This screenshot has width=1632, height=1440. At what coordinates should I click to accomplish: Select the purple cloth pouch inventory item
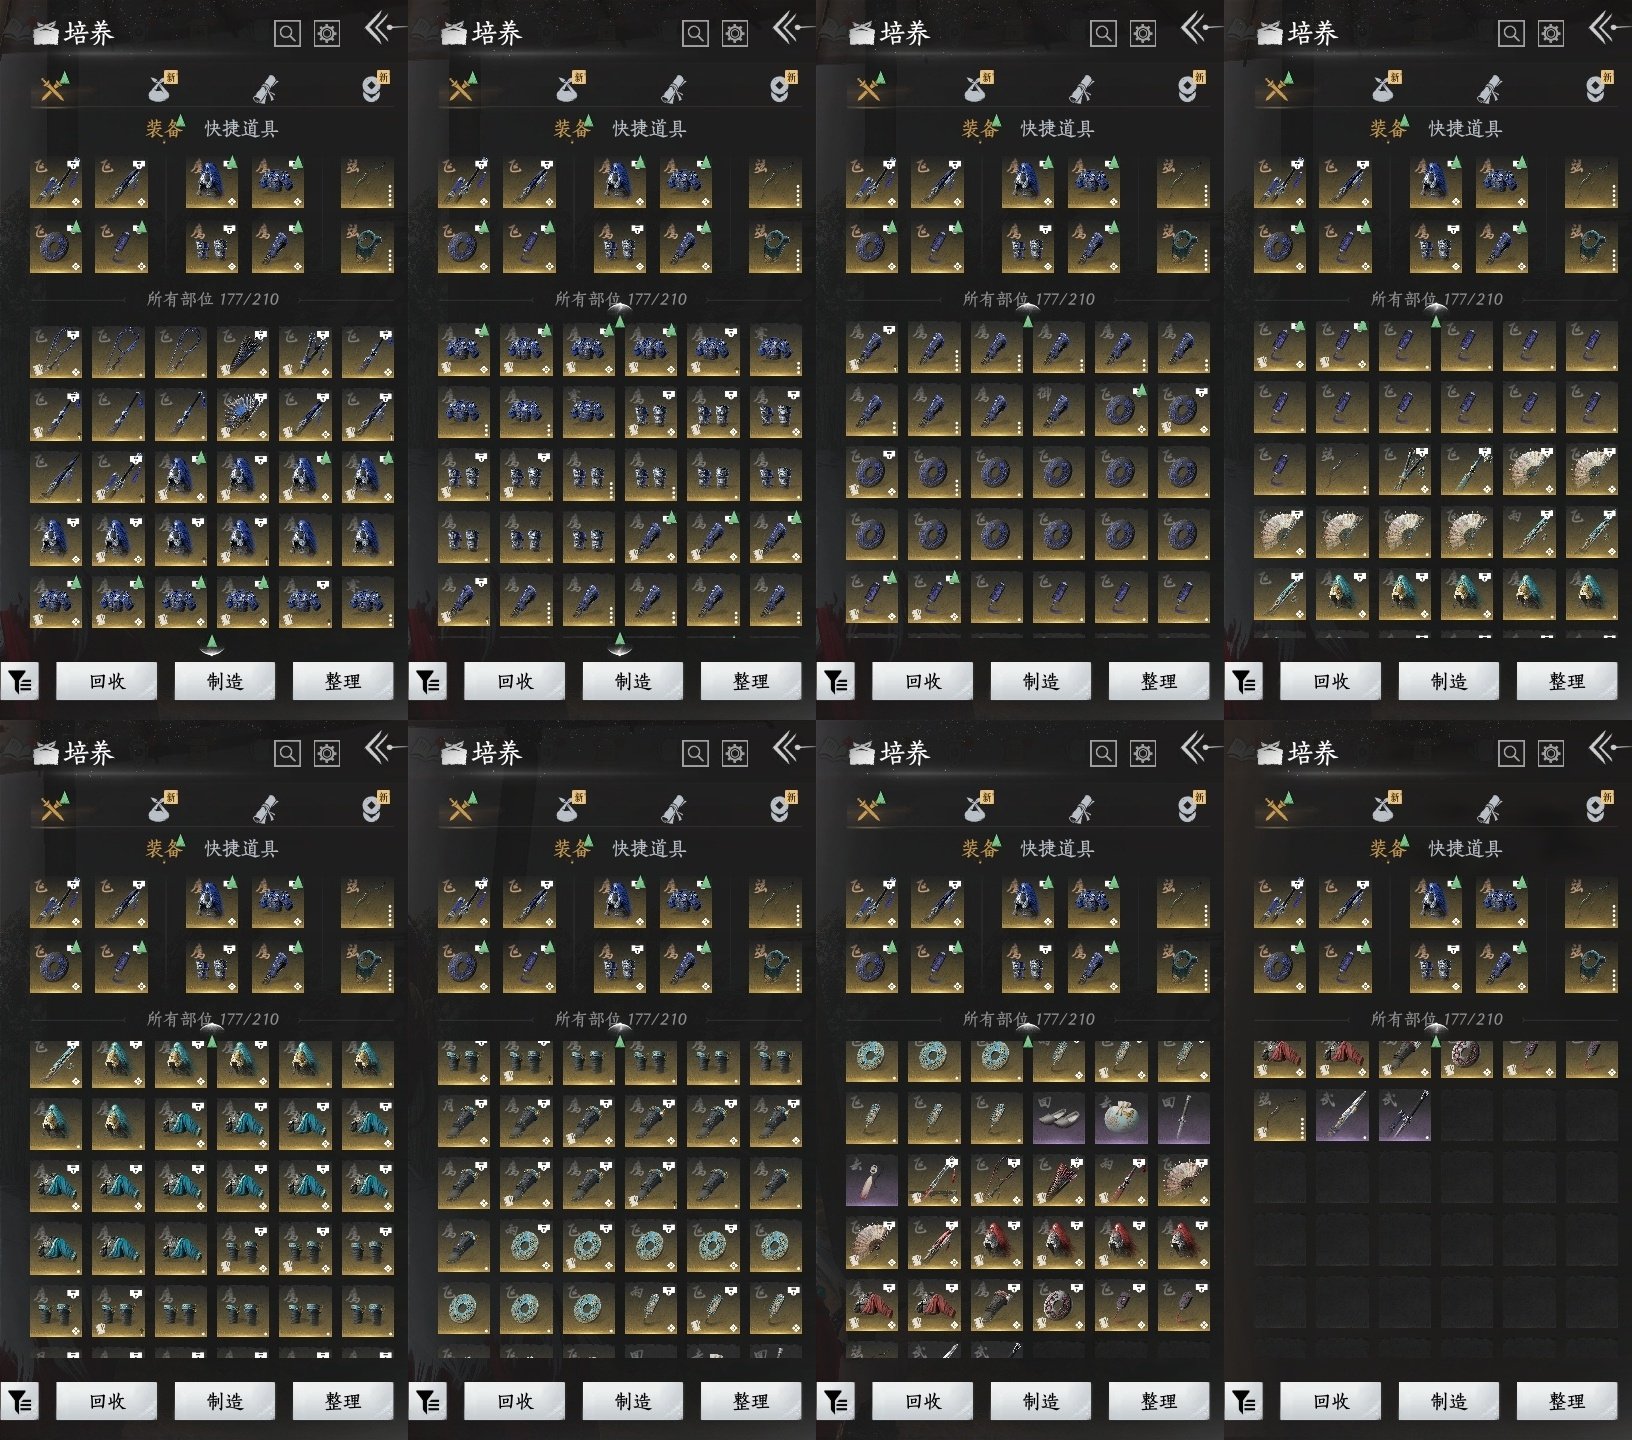click(1120, 1117)
